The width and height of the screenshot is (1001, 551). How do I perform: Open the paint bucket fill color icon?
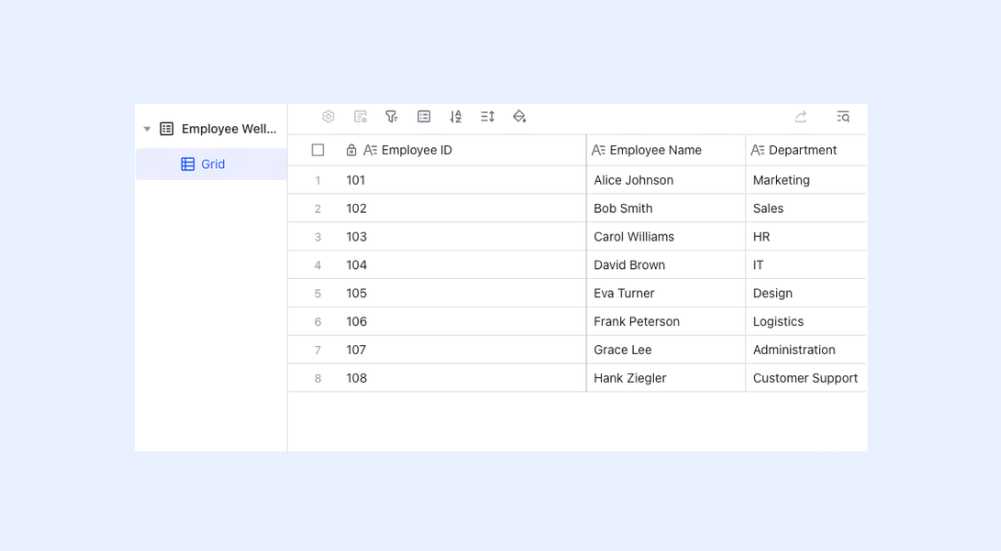click(x=519, y=116)
